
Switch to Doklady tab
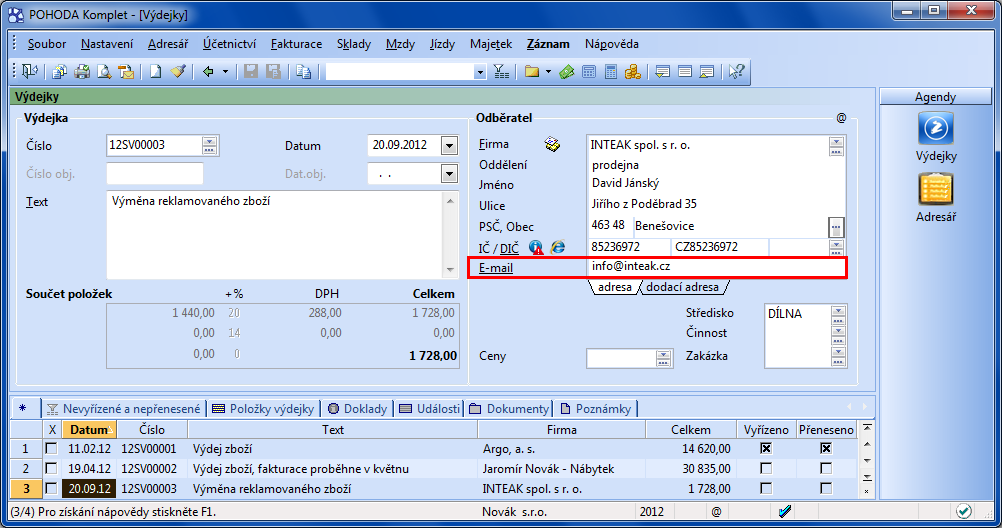click(357, 408)
